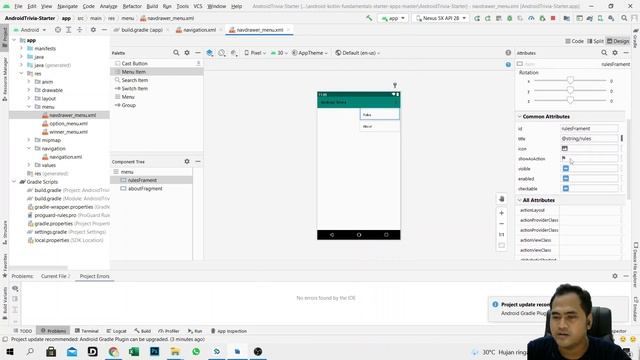Open the Palette settings gear
Image resolution: width=640 pixels, height=360 pixels.
187,53
